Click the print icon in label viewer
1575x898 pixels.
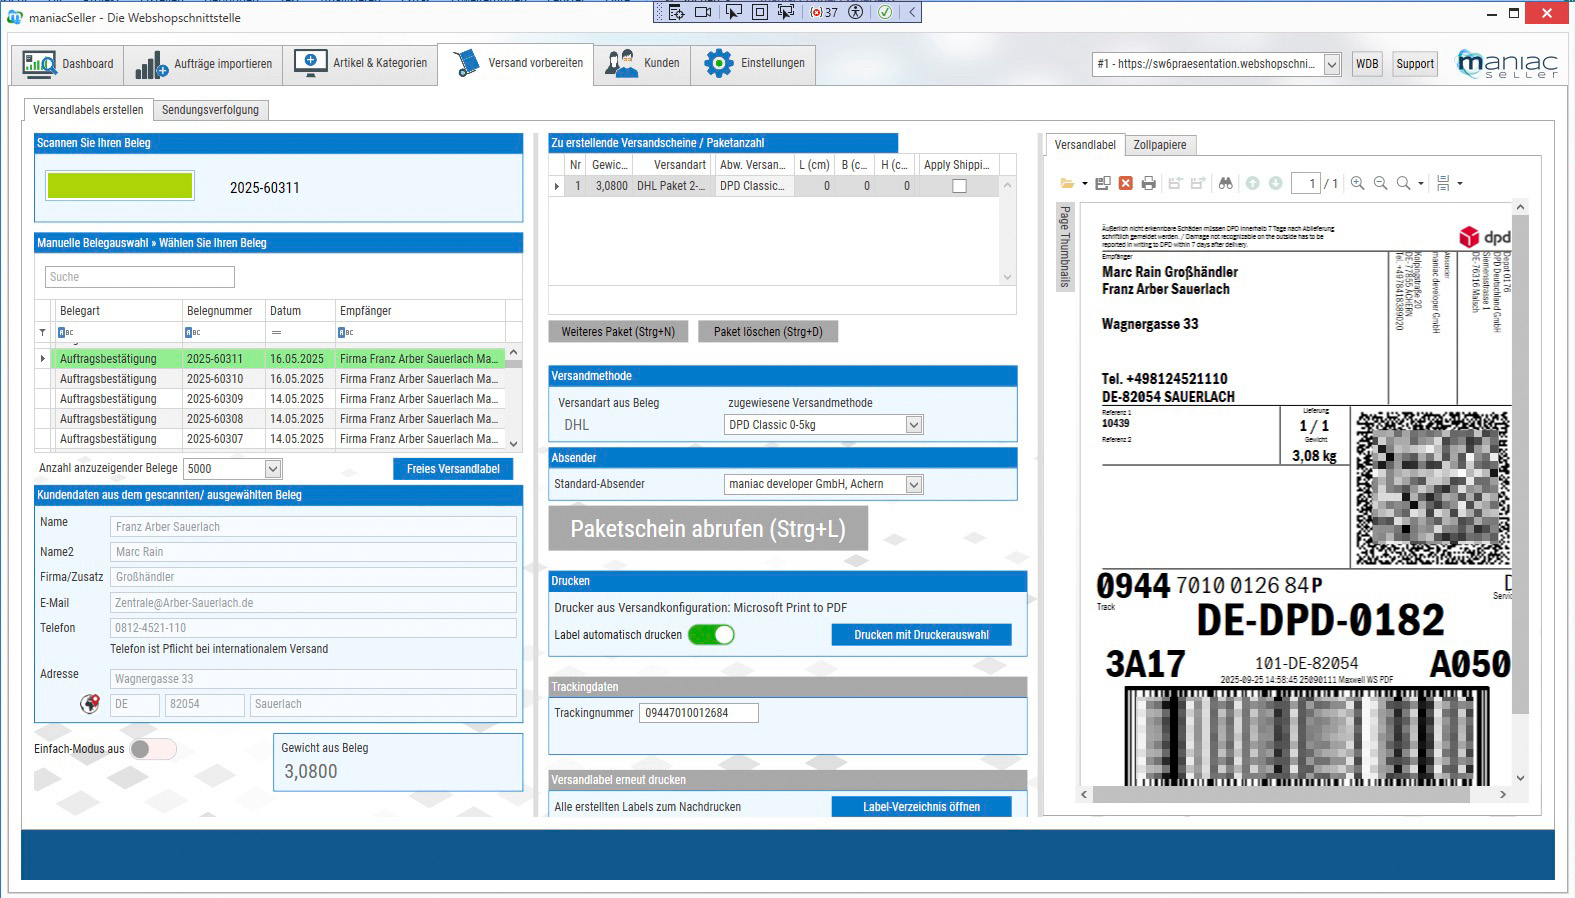(x=1148, y=183)
